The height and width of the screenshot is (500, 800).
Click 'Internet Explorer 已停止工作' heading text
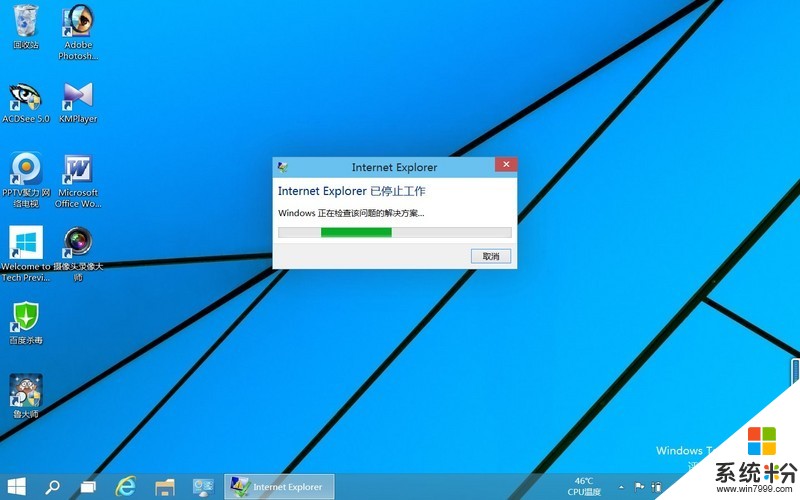(352, 191)
